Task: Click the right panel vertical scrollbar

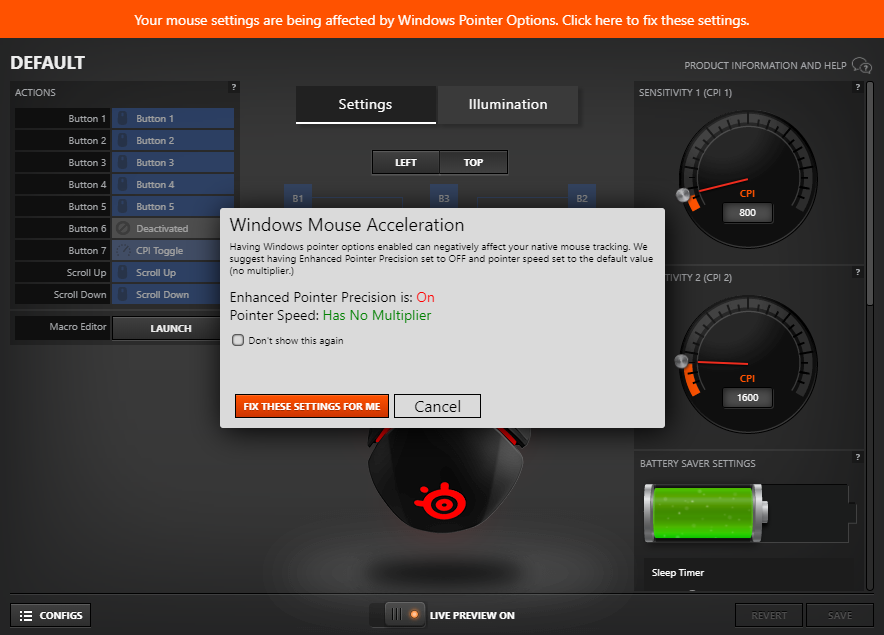Action: click(x=870, y=195)
